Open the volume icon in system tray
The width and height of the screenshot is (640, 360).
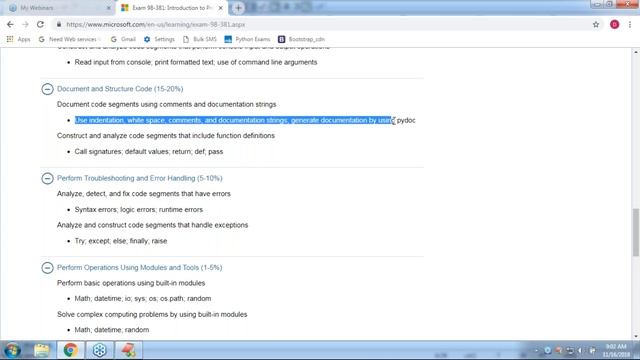tap(580, 351)
